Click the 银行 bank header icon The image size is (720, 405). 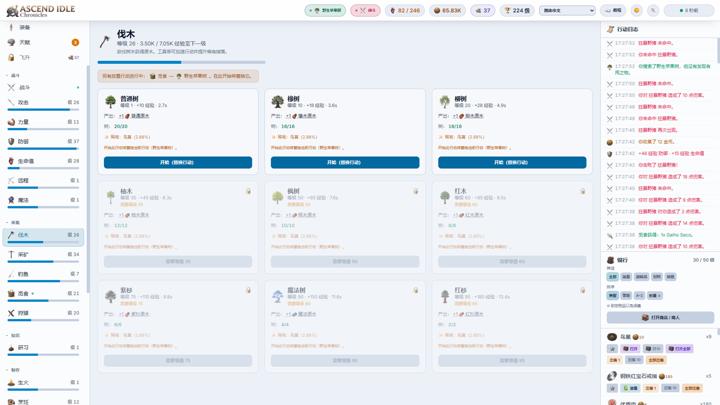611,260
